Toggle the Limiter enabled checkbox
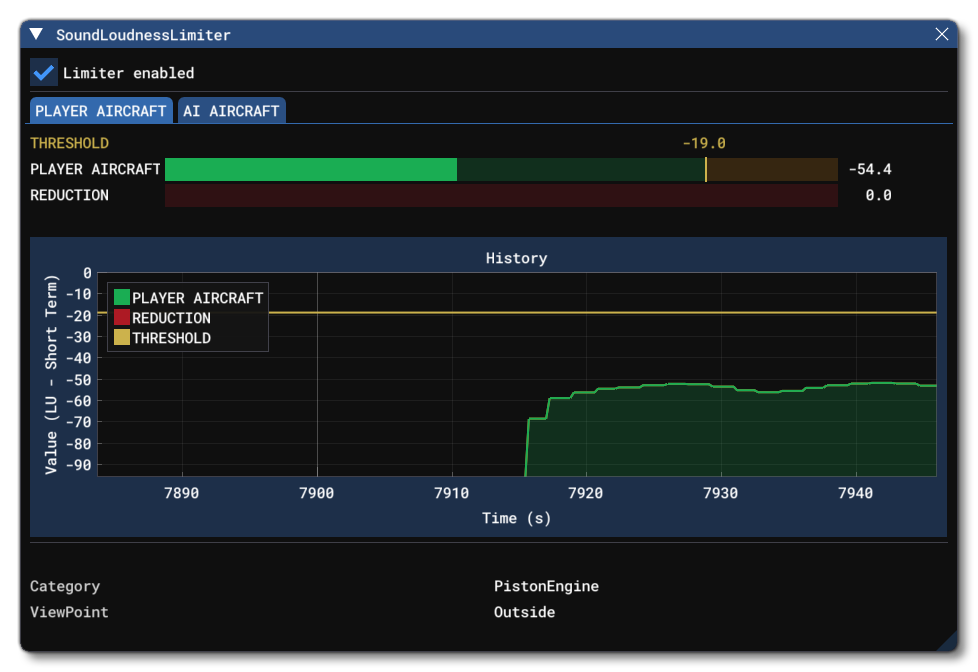Image resolution: width=978 pixels, height=672 pixels. 44,73
